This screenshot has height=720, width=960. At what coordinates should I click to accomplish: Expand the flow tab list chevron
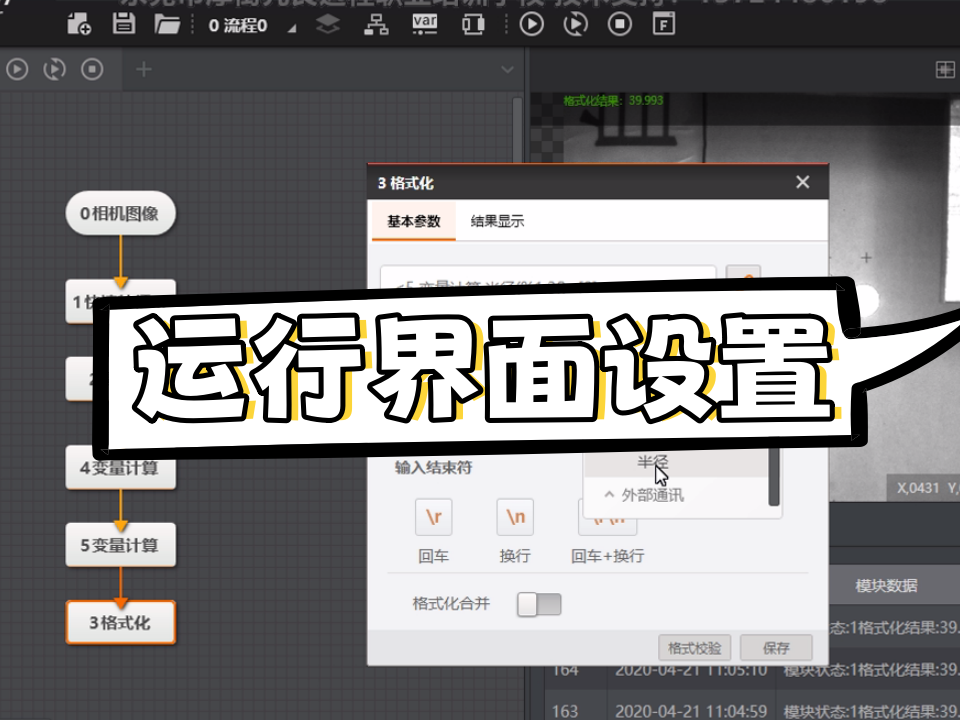[506, 69]
